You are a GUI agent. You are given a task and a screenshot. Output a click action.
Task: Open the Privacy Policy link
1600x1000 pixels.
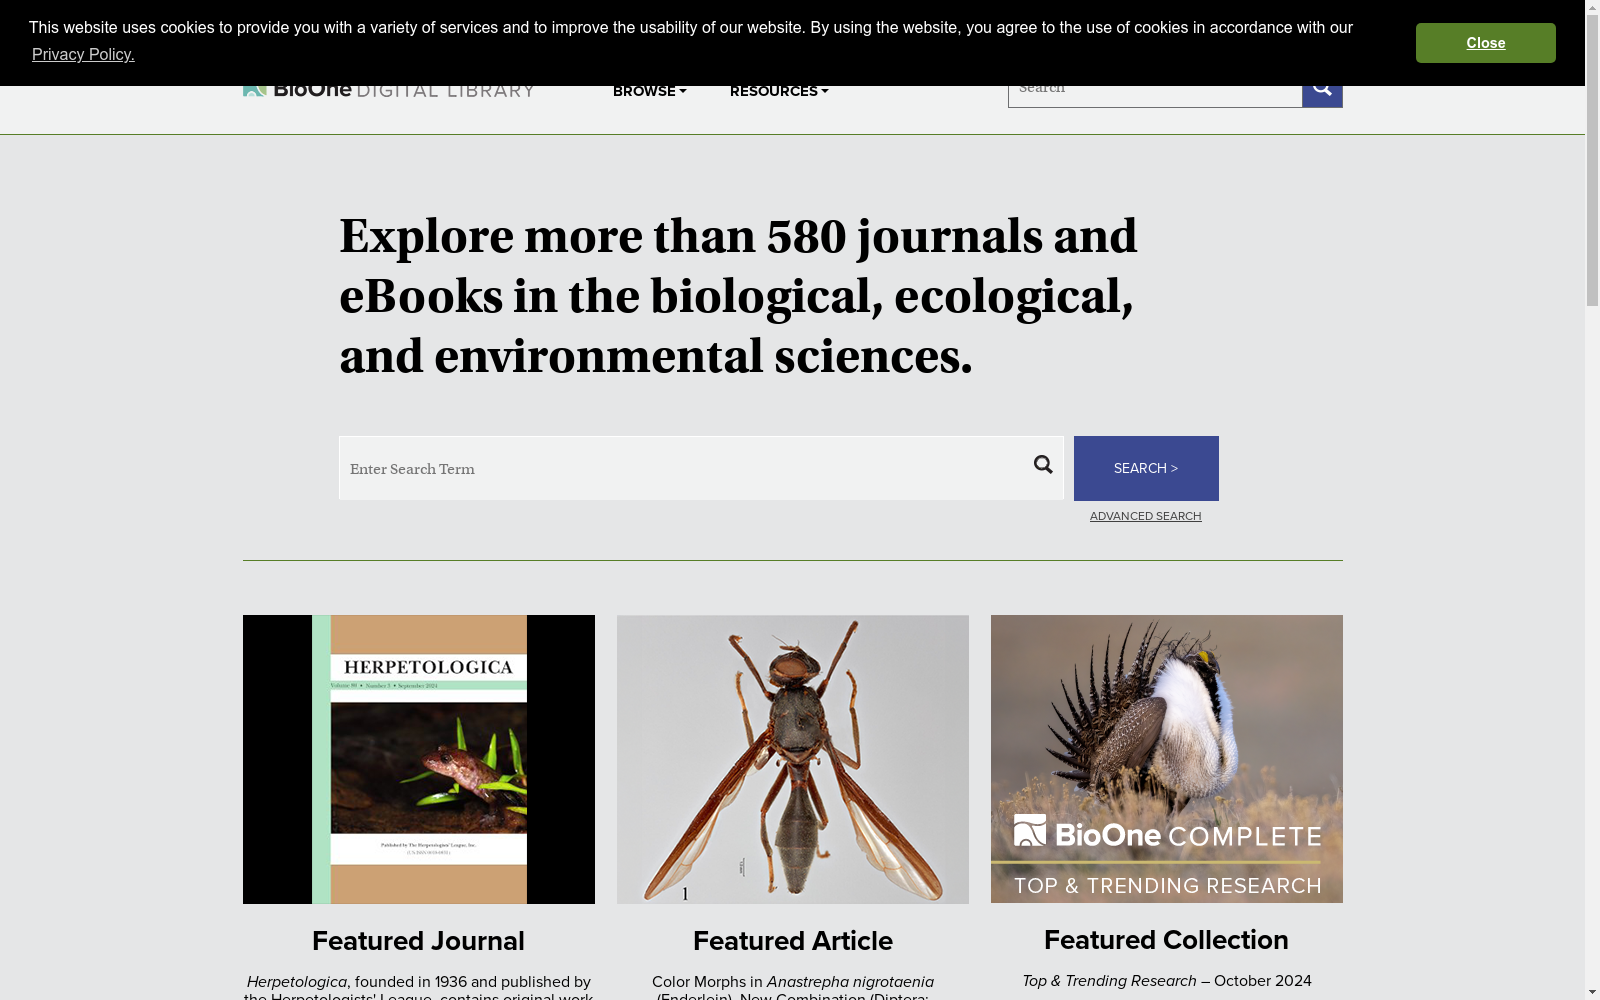click(x=83, y=54)
